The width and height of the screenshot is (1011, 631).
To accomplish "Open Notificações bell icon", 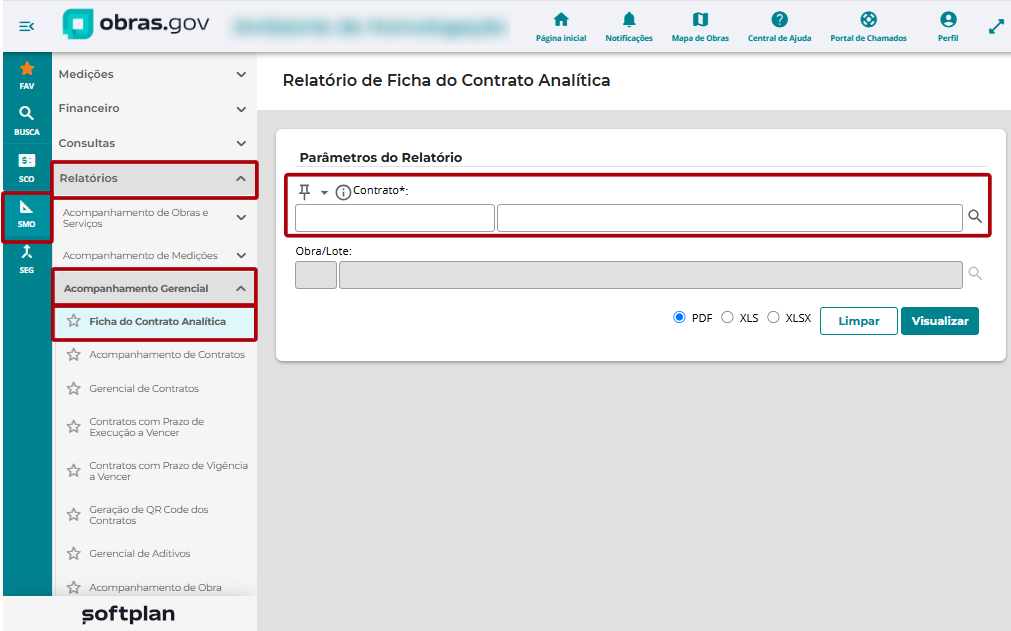I will [x=629, y=27].
